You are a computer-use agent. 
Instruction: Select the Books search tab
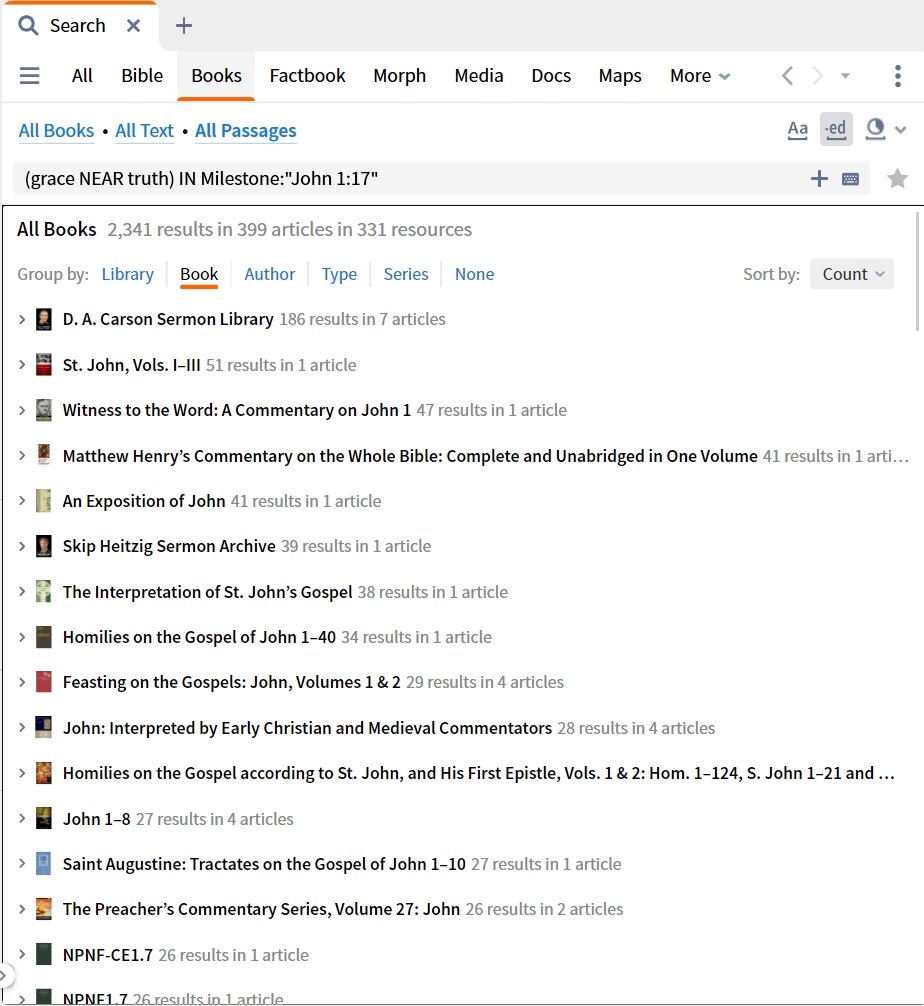click(x=216, y=76)
